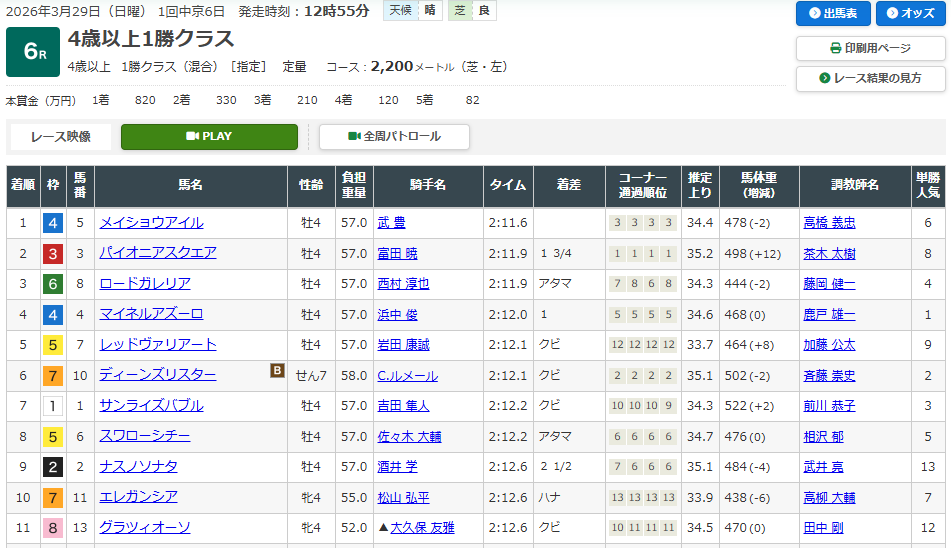The image size is (951, 548).
Task: Open horse ロードガレリア details
Action: point(144,284)
